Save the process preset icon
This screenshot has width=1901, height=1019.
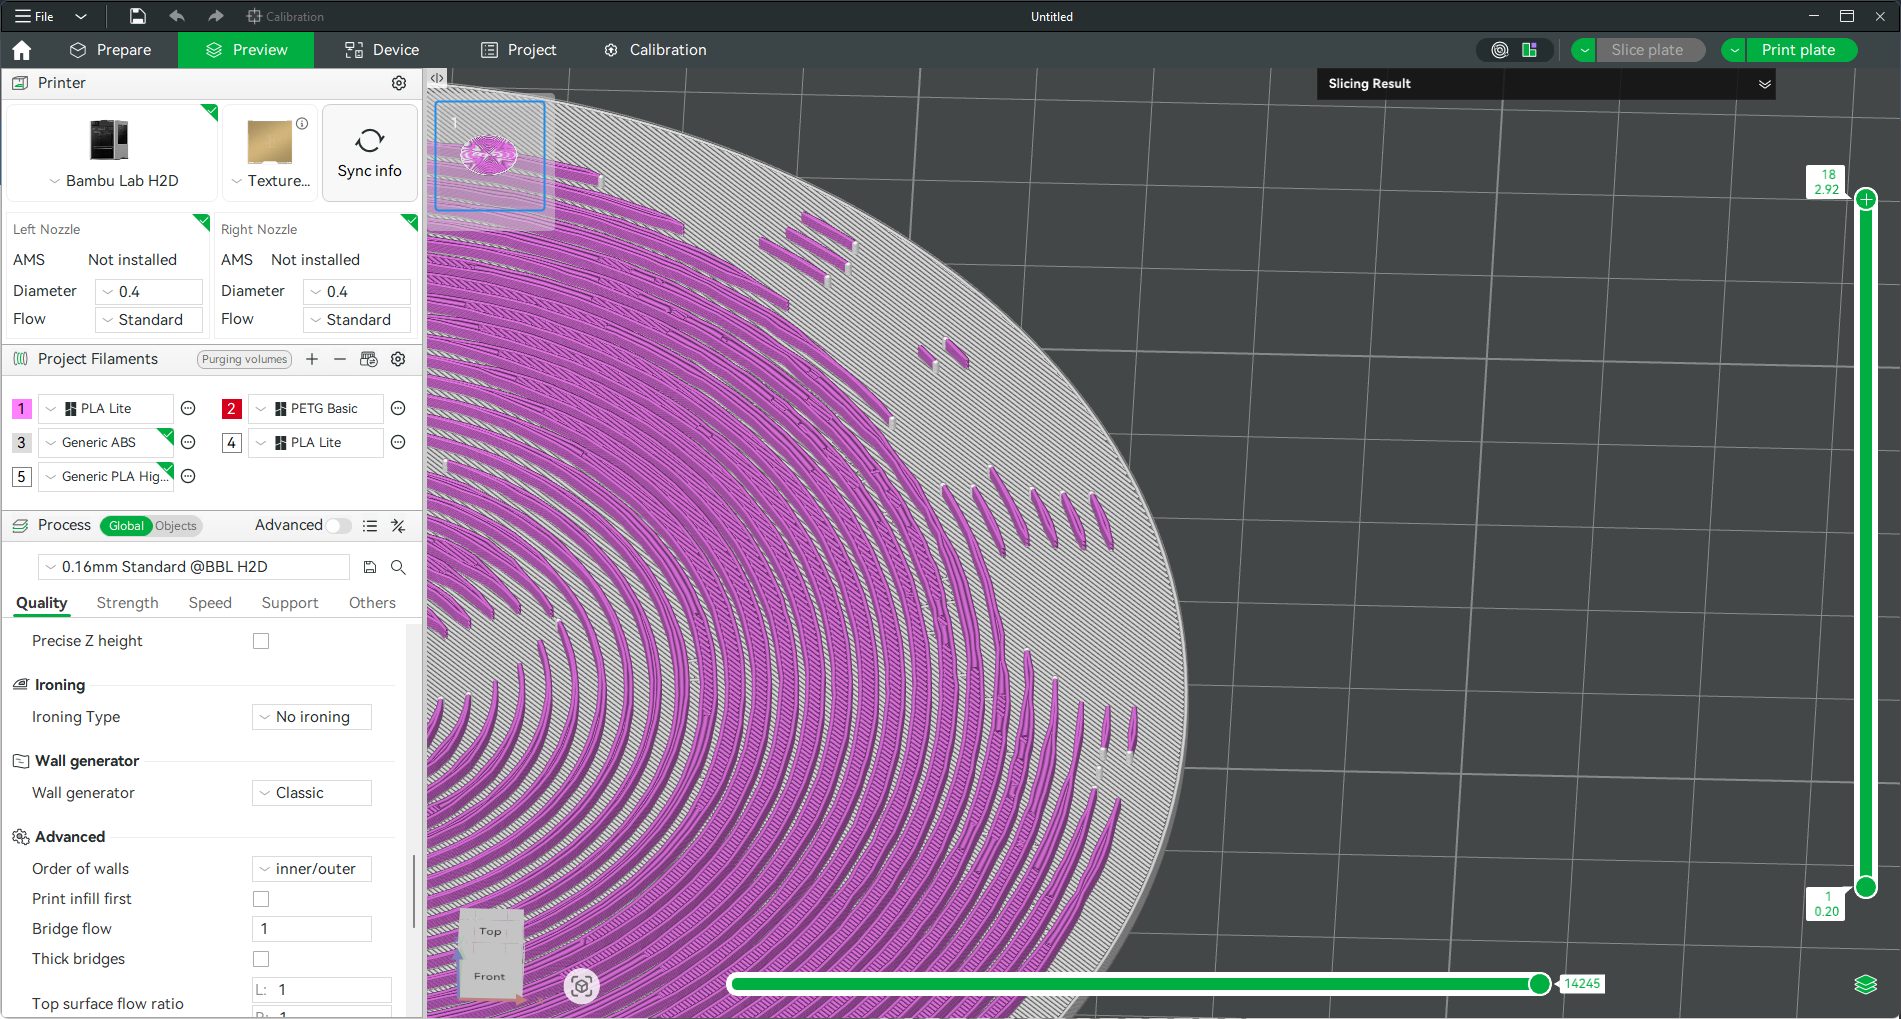[370, 567]
